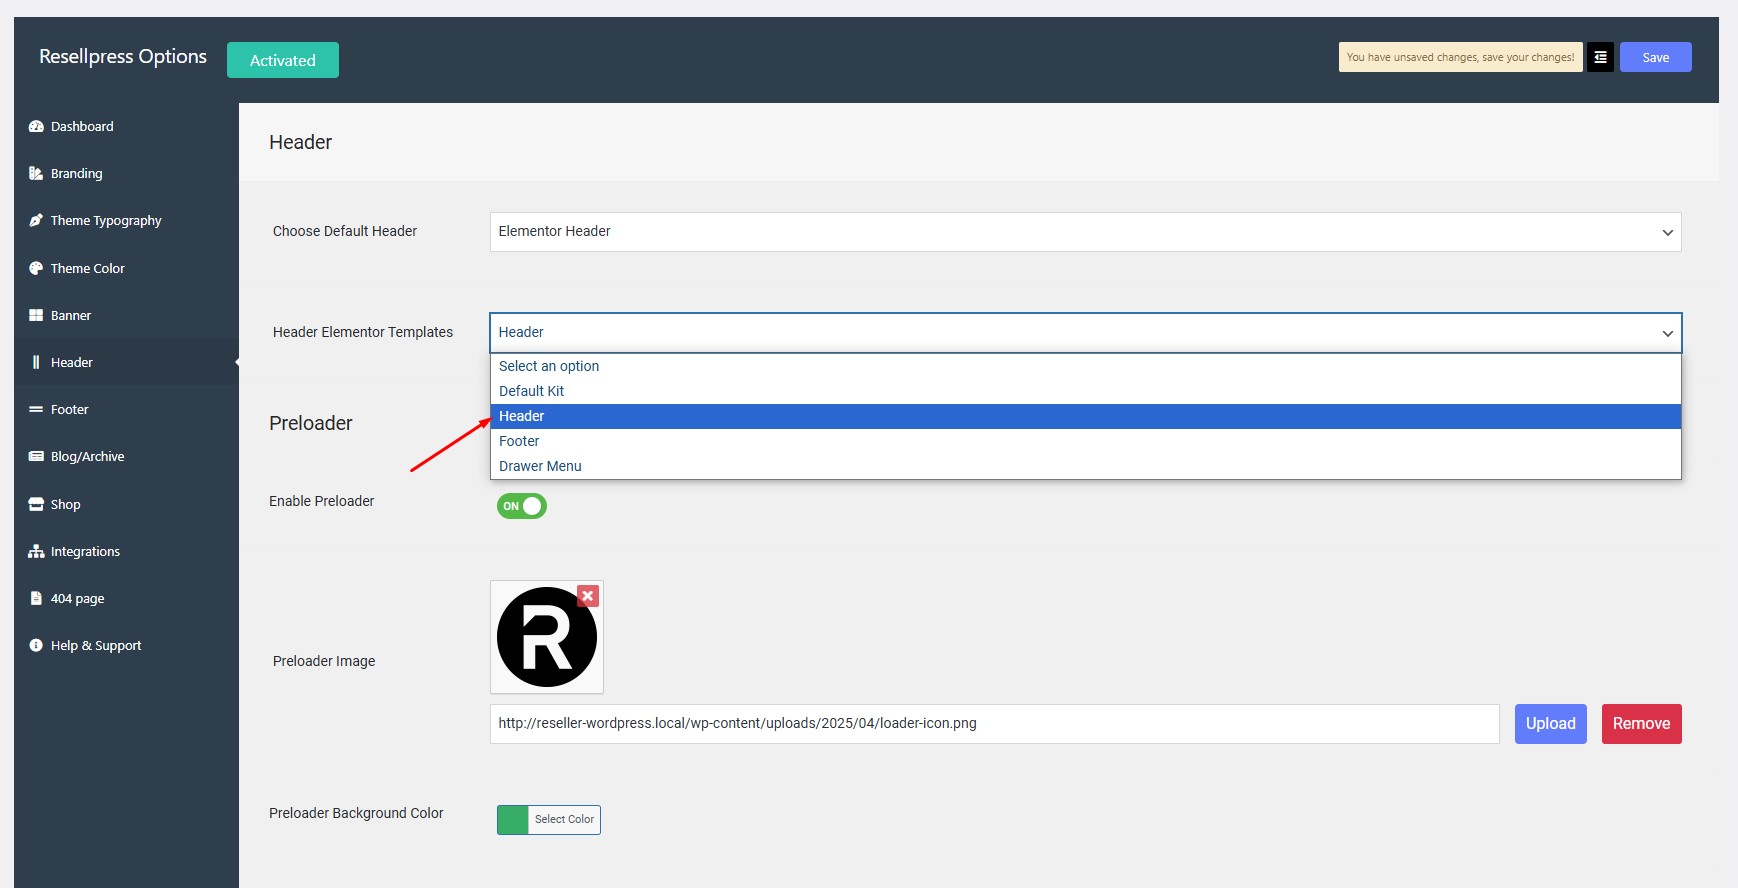Click the Theme Color palette icon

click(36, 269)
